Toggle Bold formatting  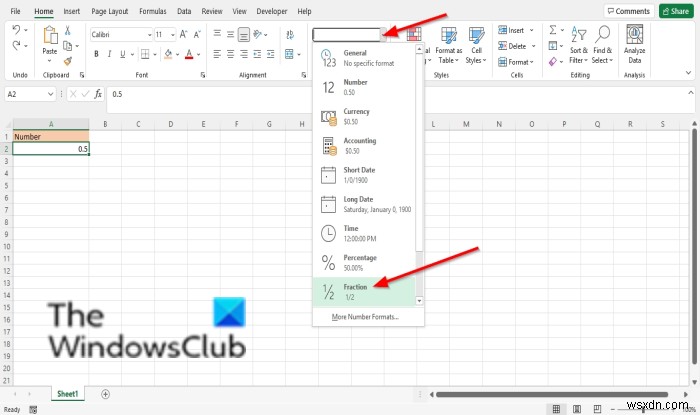[96, 54]
